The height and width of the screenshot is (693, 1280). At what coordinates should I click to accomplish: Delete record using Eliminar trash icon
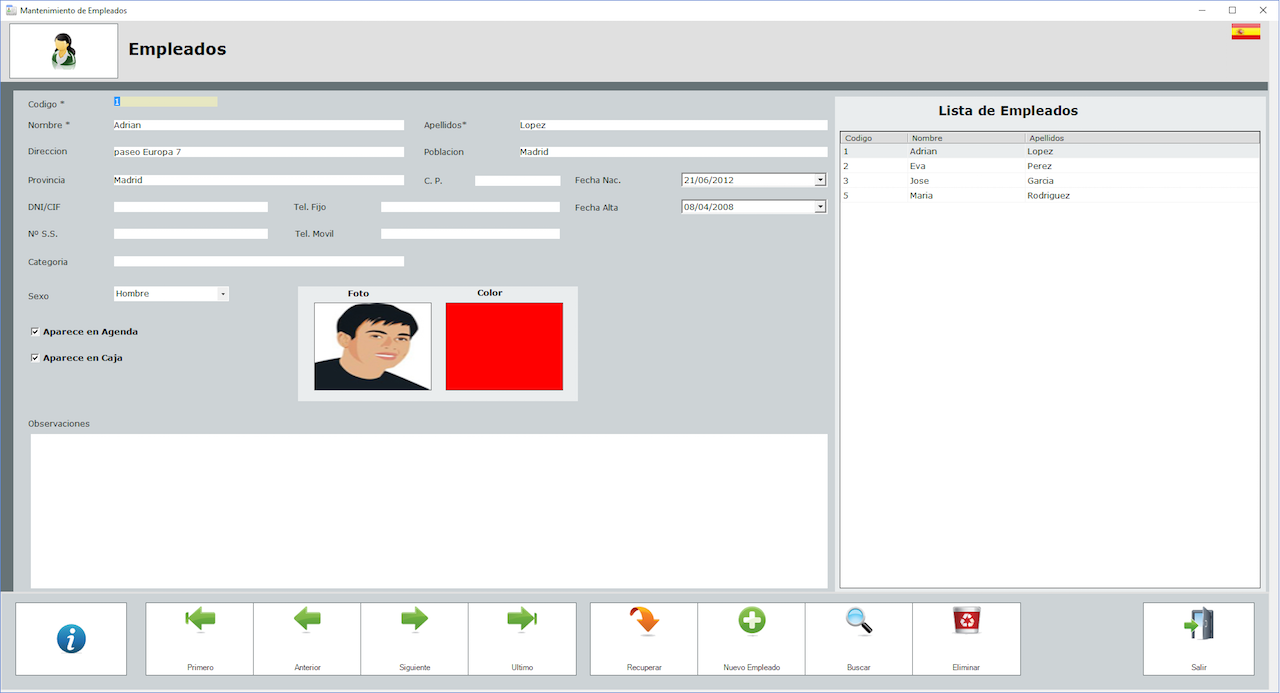pos(966,638)
